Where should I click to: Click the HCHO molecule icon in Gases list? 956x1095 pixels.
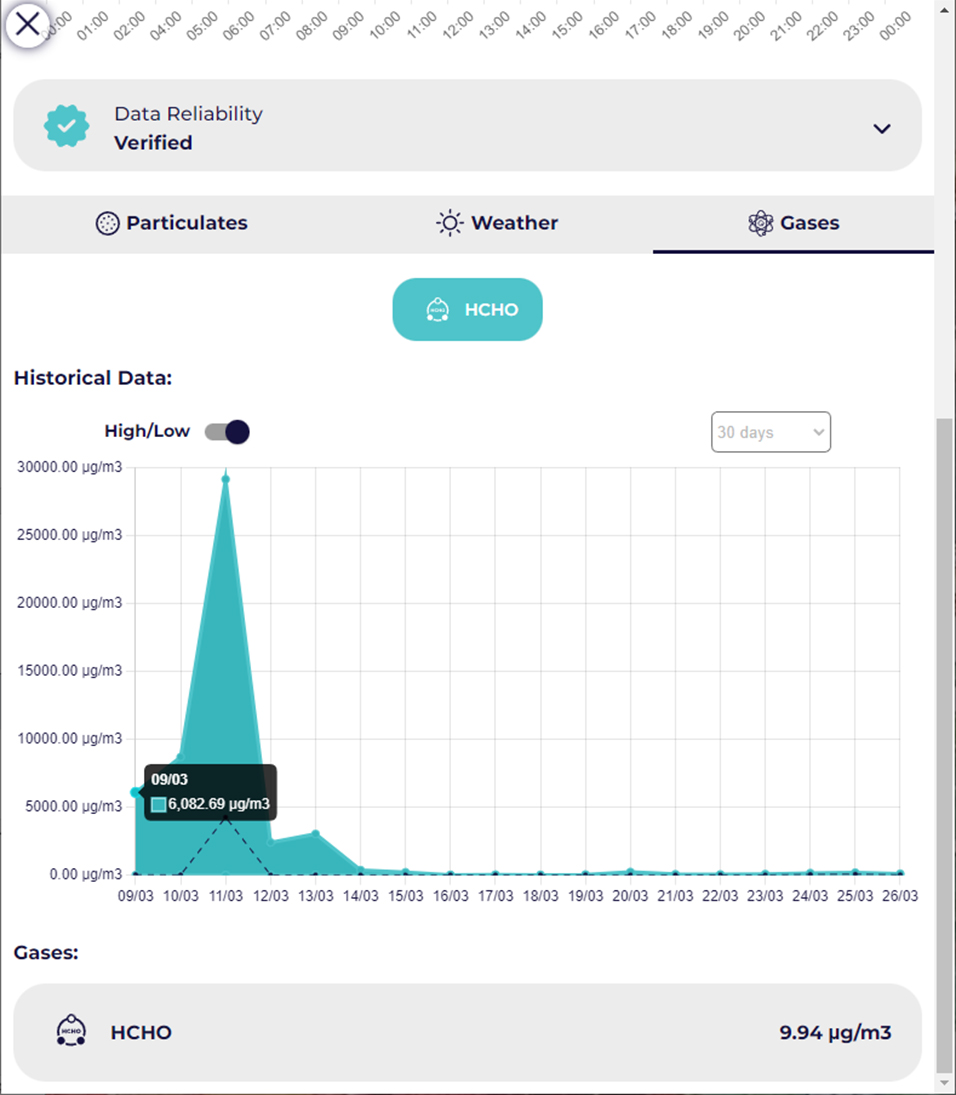coord(70,1031)
